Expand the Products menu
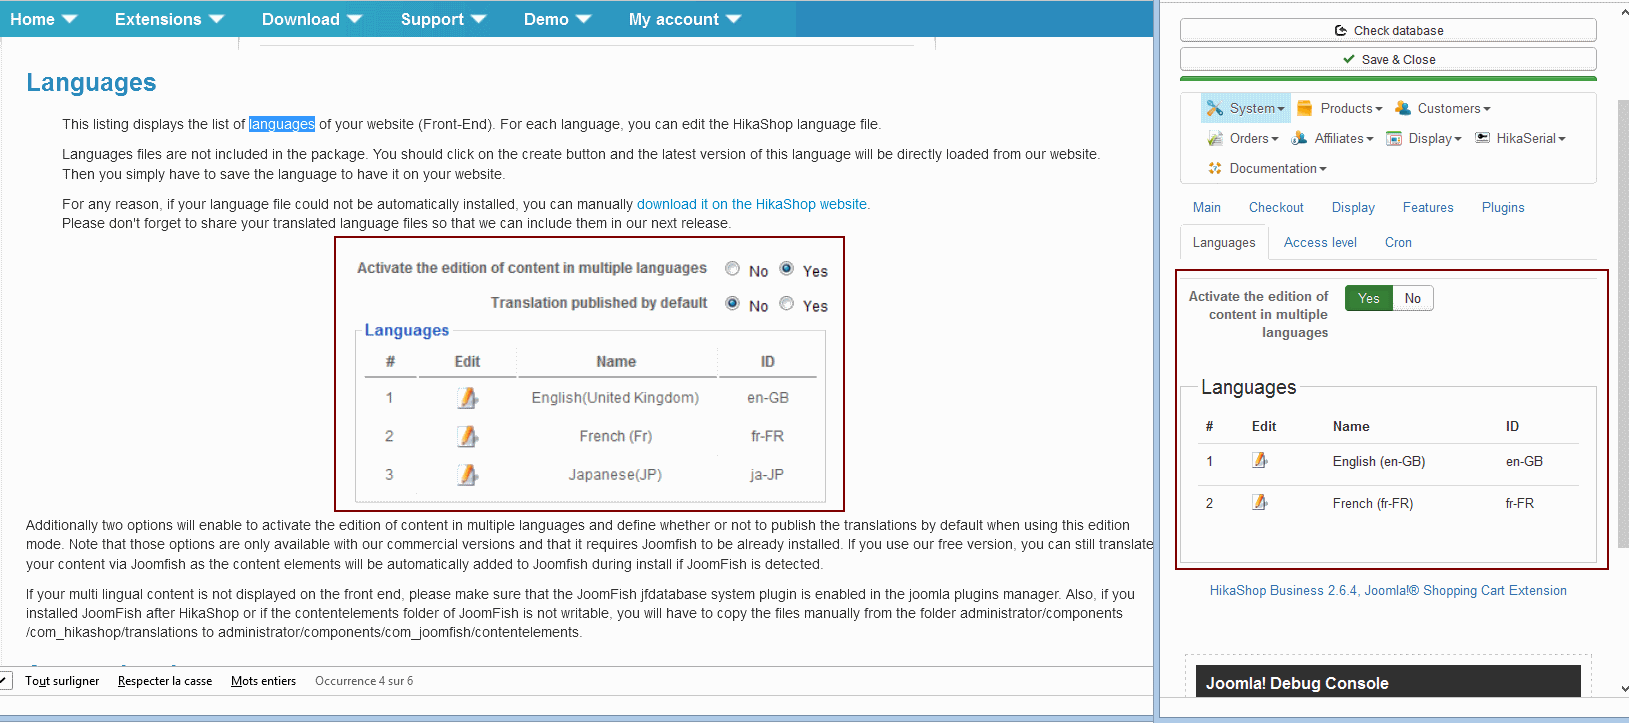The width and height of the screenshot is (1629, 723). (x=1340, y=108)
